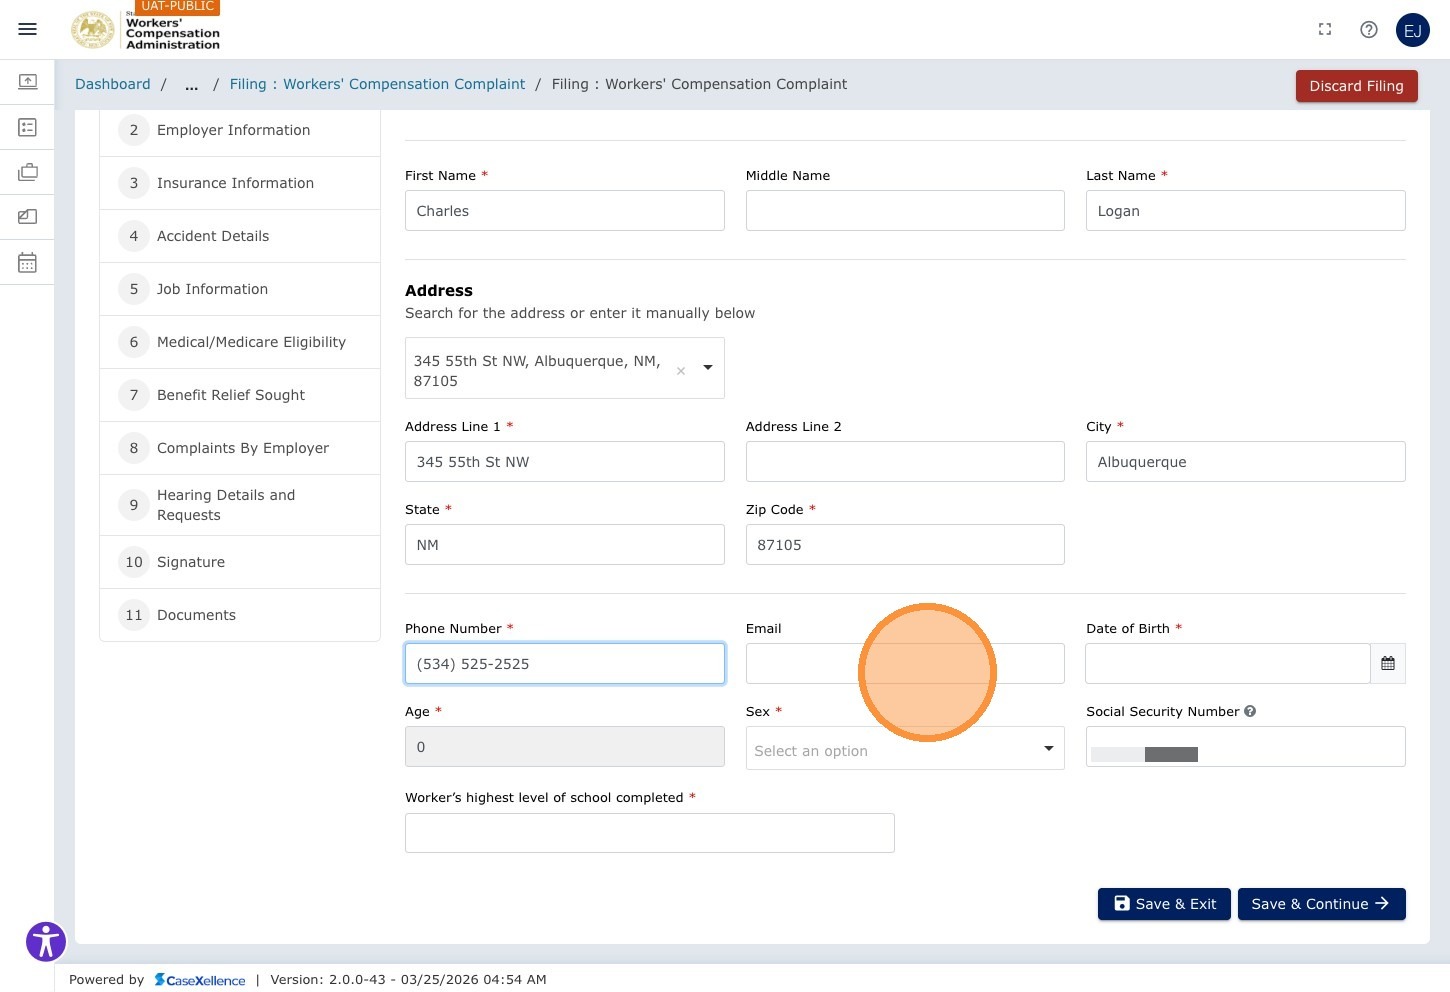Go to step 11 Documents

(240, 615)
